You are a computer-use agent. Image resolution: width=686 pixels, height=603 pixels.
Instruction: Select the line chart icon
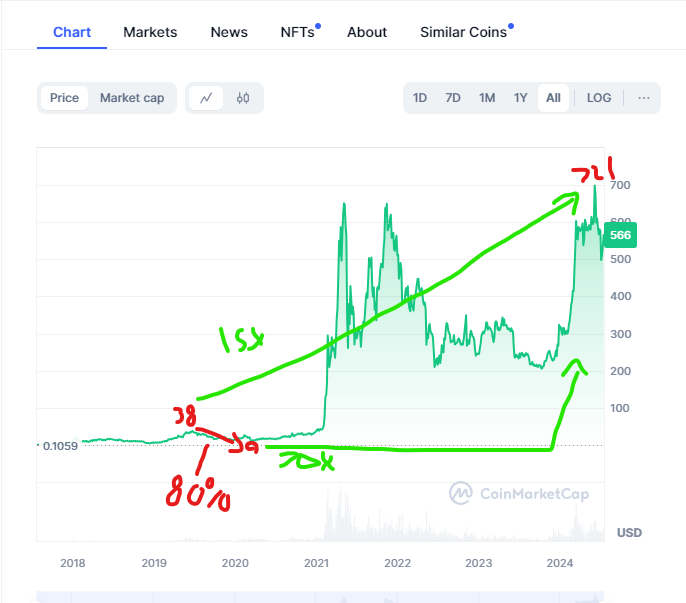[206, 98]
